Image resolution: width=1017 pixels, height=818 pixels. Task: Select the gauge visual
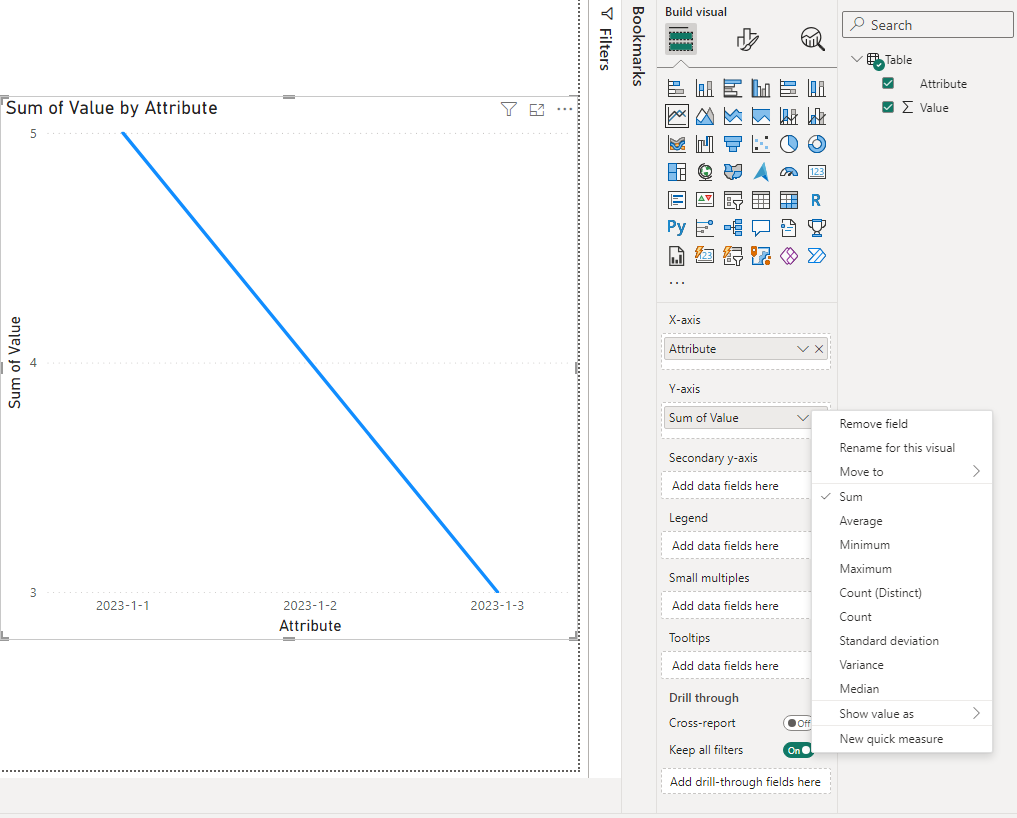[x=789, y=172]
